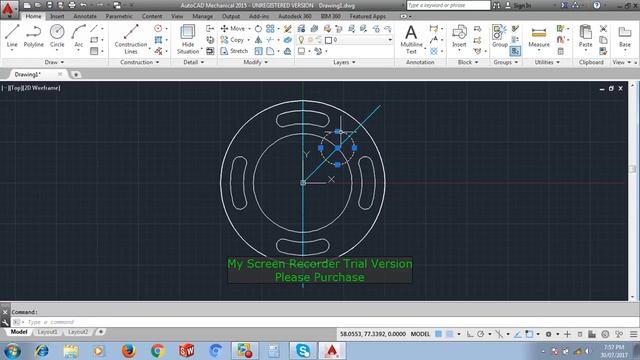Select the Polyline tool
The image size is (640, 360).
coord(33,36)
